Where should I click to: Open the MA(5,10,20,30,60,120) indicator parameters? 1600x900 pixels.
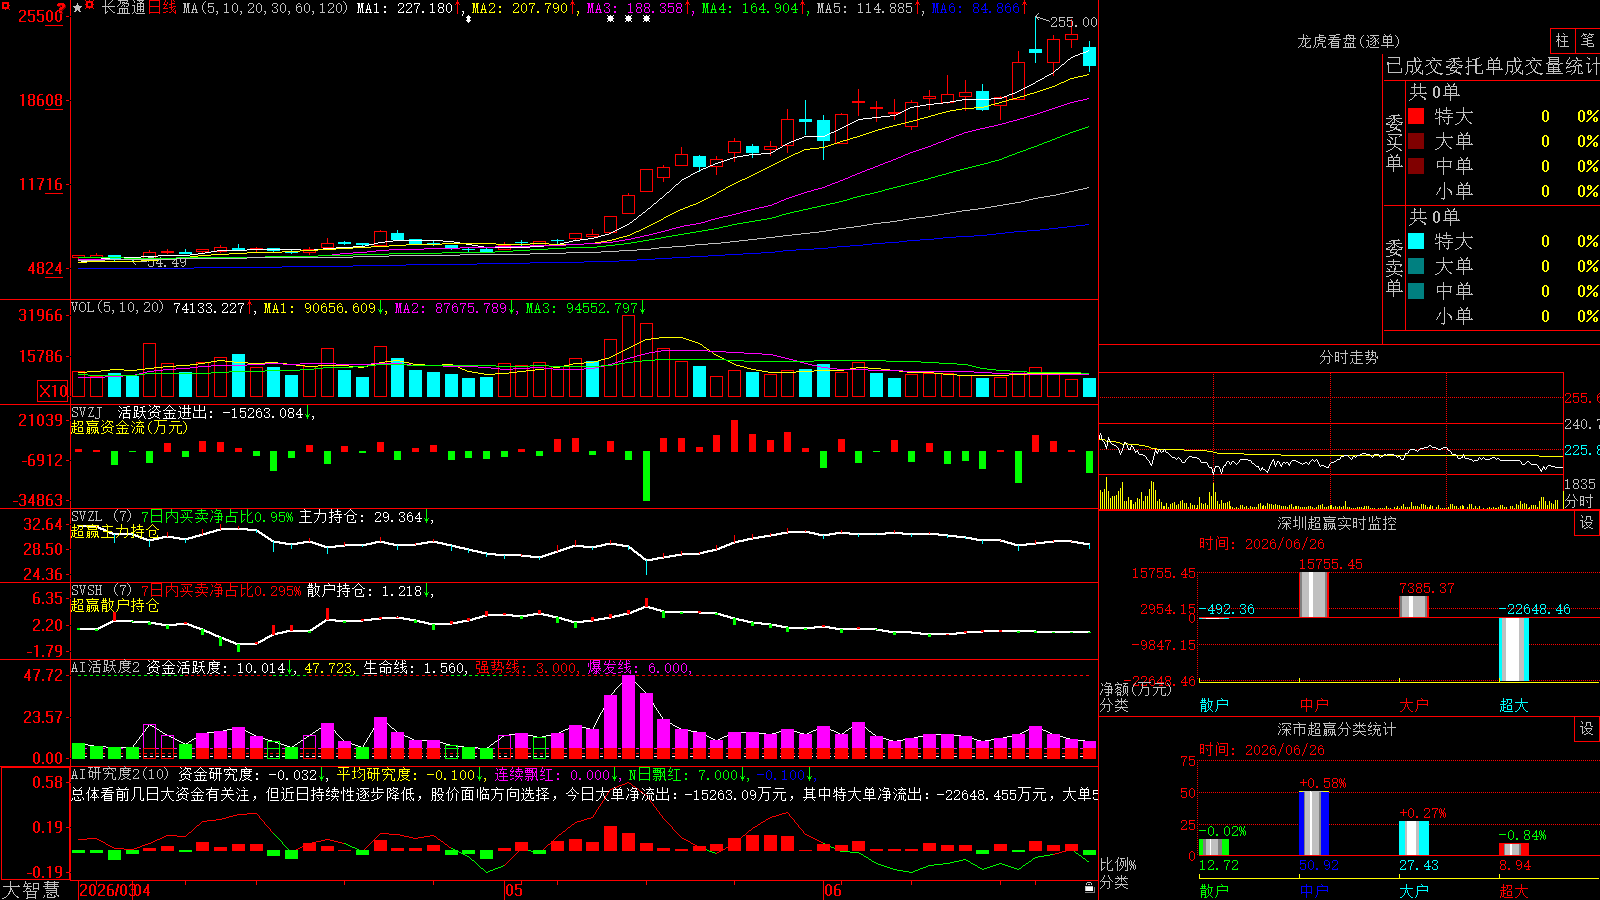coord(265,8)
